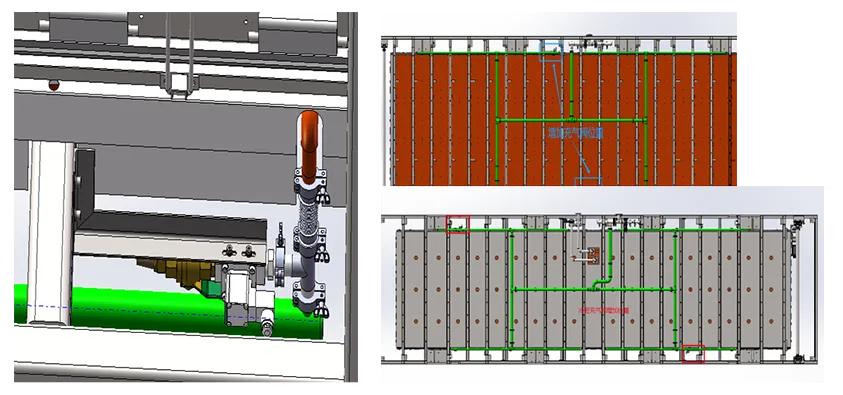Select the 3D valve assembly close-up image
The width and height of the screenshot is (843, 395).
point(185,197)
